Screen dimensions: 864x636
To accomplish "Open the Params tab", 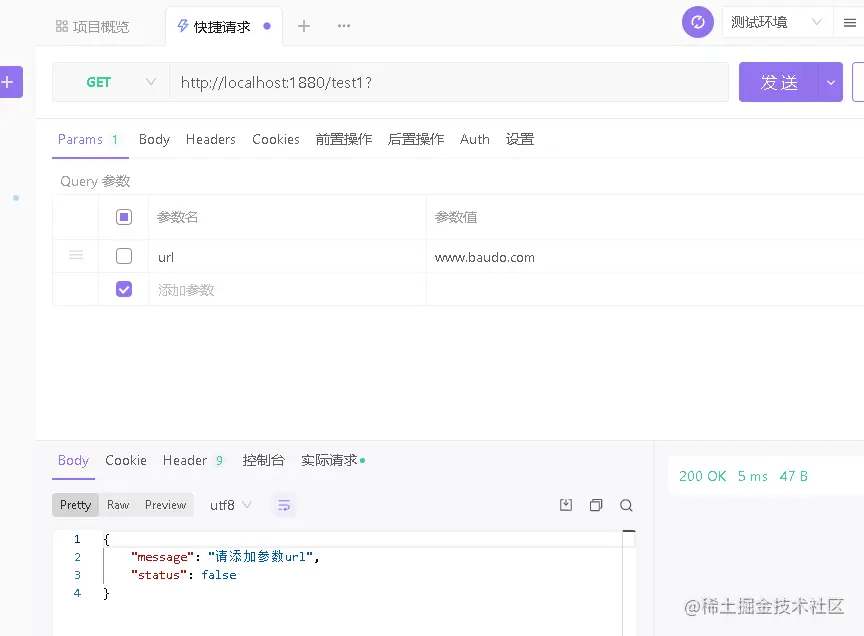I will tap(89, 139).
